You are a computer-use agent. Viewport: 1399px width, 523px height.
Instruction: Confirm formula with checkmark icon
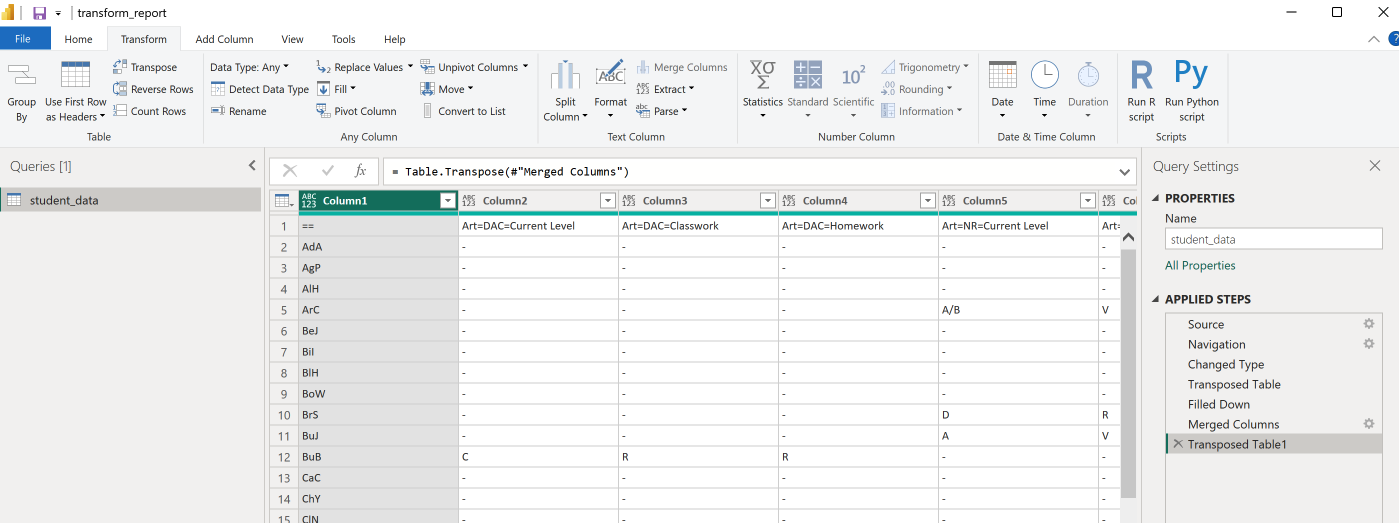[327, 171]
